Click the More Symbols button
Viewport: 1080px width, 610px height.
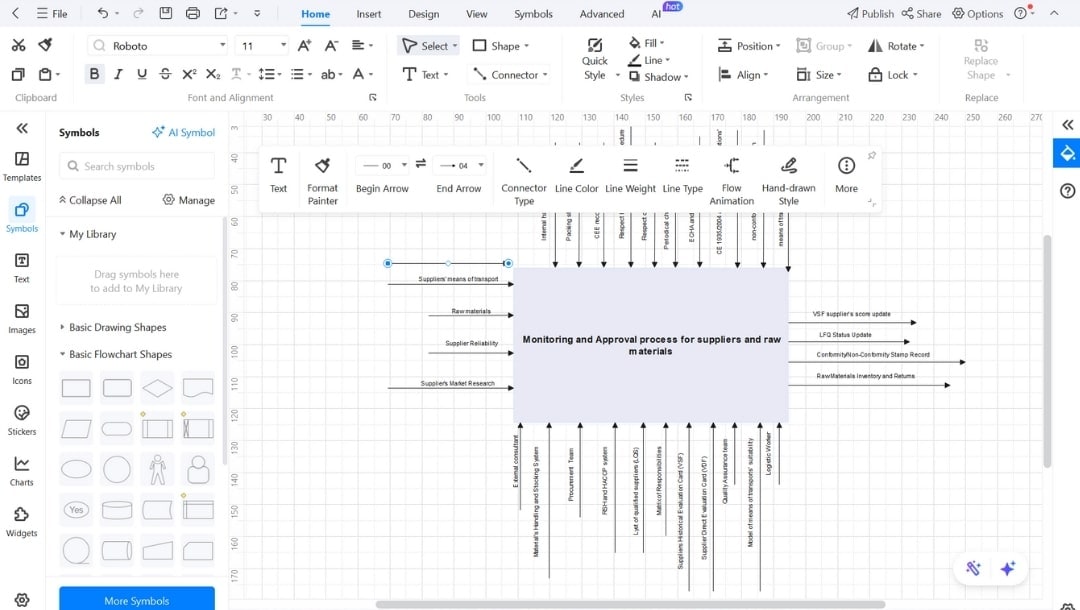coord(136,600)
